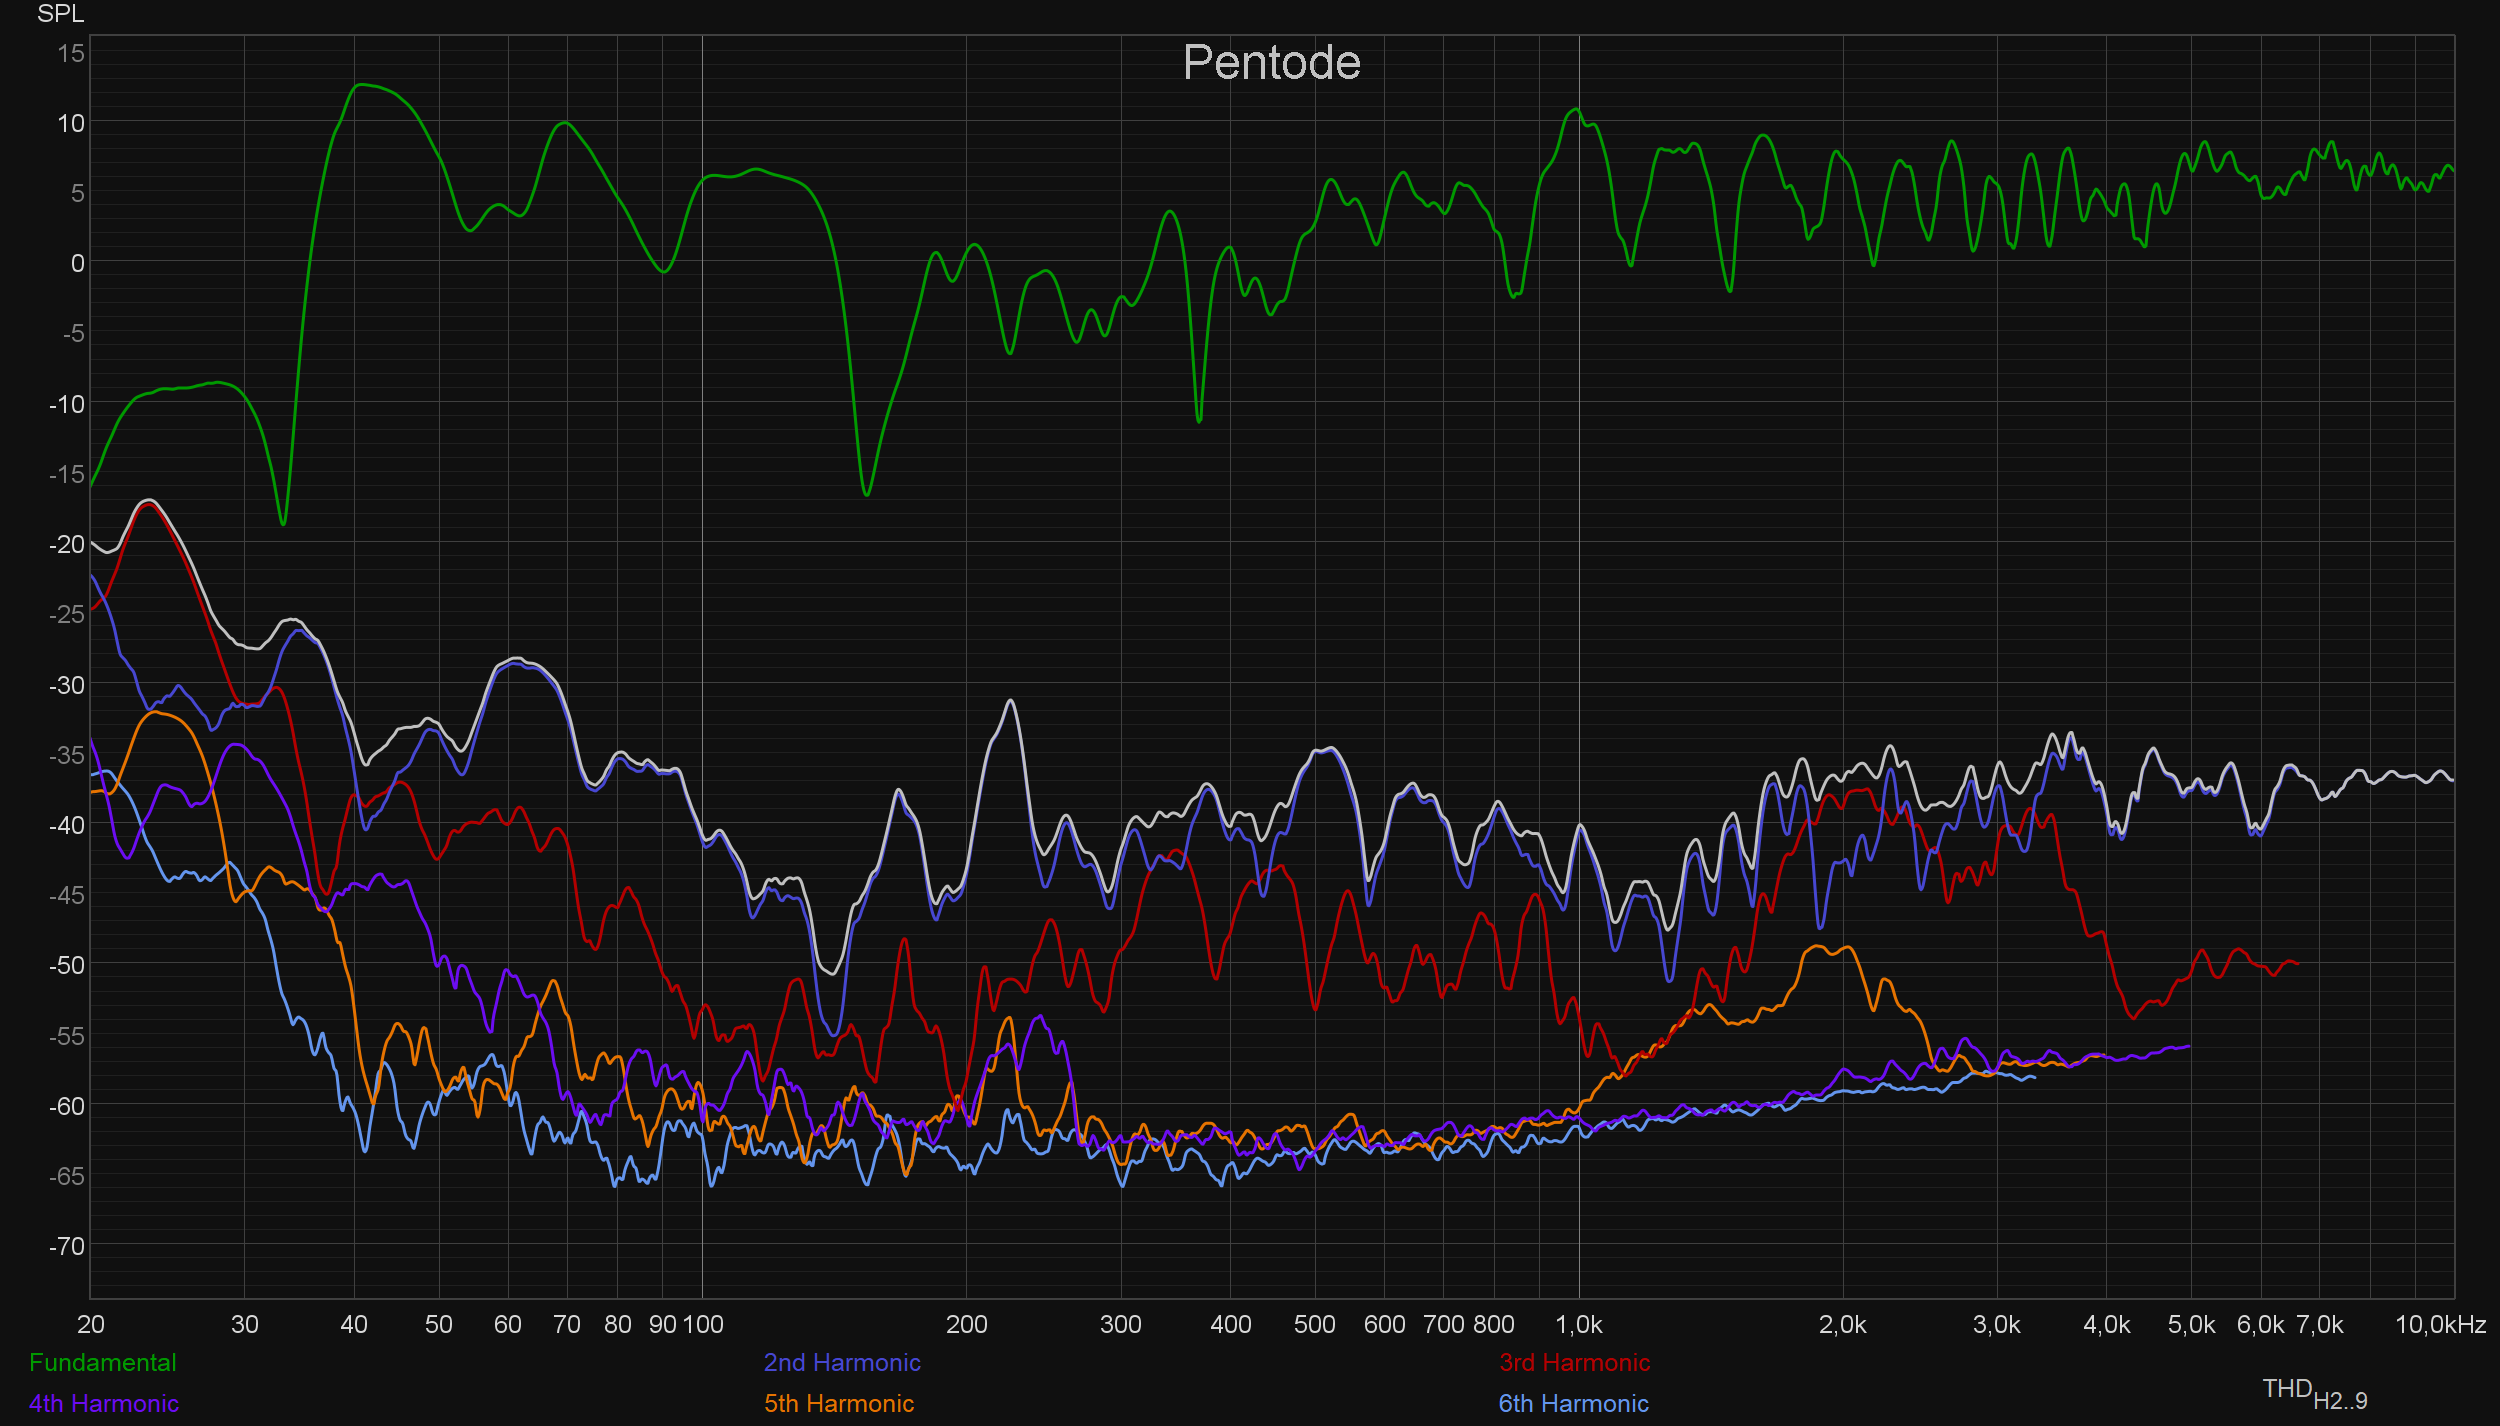This screenshot has height=1426, width=2500.
Task: Click the 10,0kHz axis end label
Action: [2440, 1325]
